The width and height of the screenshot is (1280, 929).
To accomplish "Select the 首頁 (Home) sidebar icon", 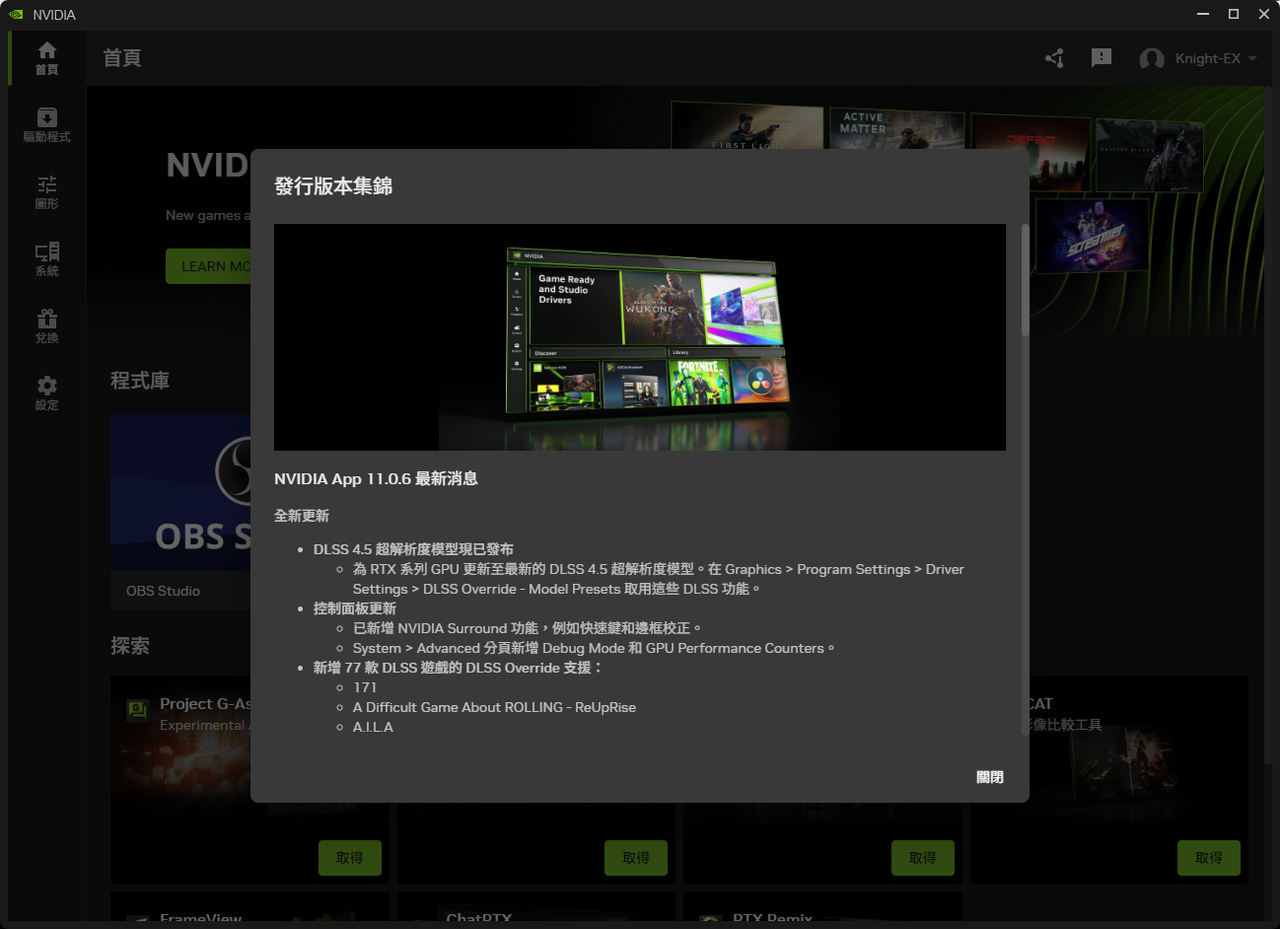I will 46,57.
